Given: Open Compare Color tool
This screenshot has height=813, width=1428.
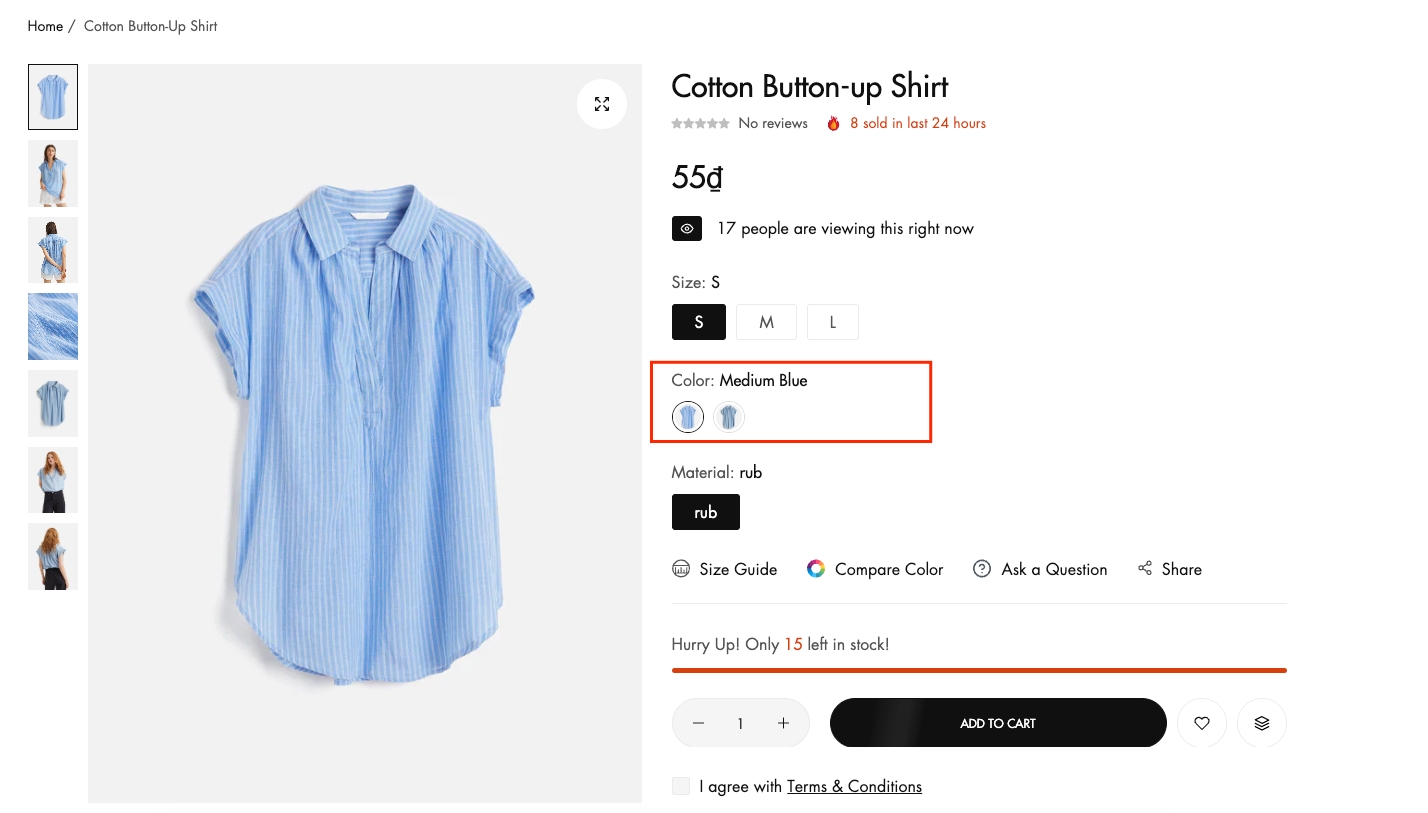Looking at the screenshot, I should pos(875,569).
